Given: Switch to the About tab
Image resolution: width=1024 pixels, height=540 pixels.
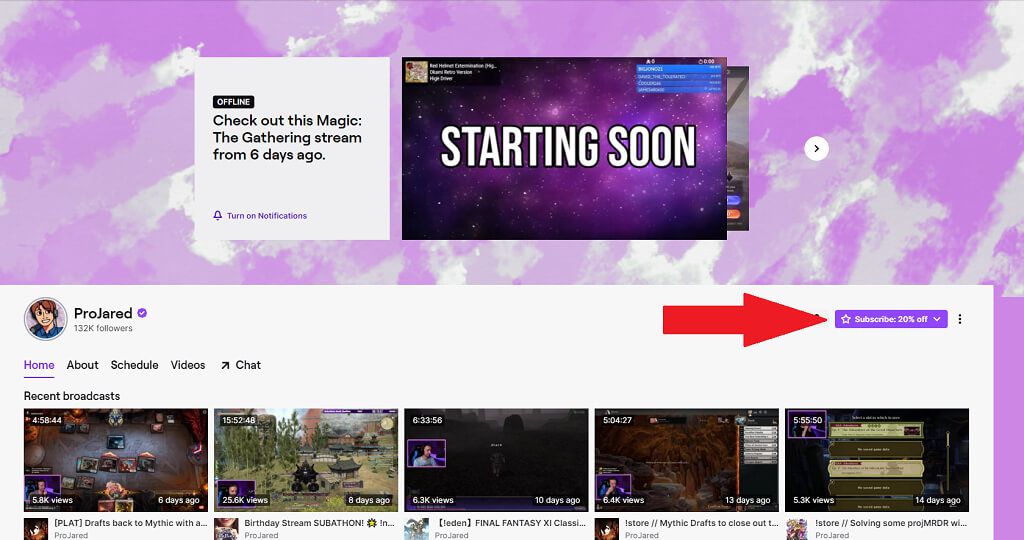Looking at the screenshot, I should (x=82, y=365).
